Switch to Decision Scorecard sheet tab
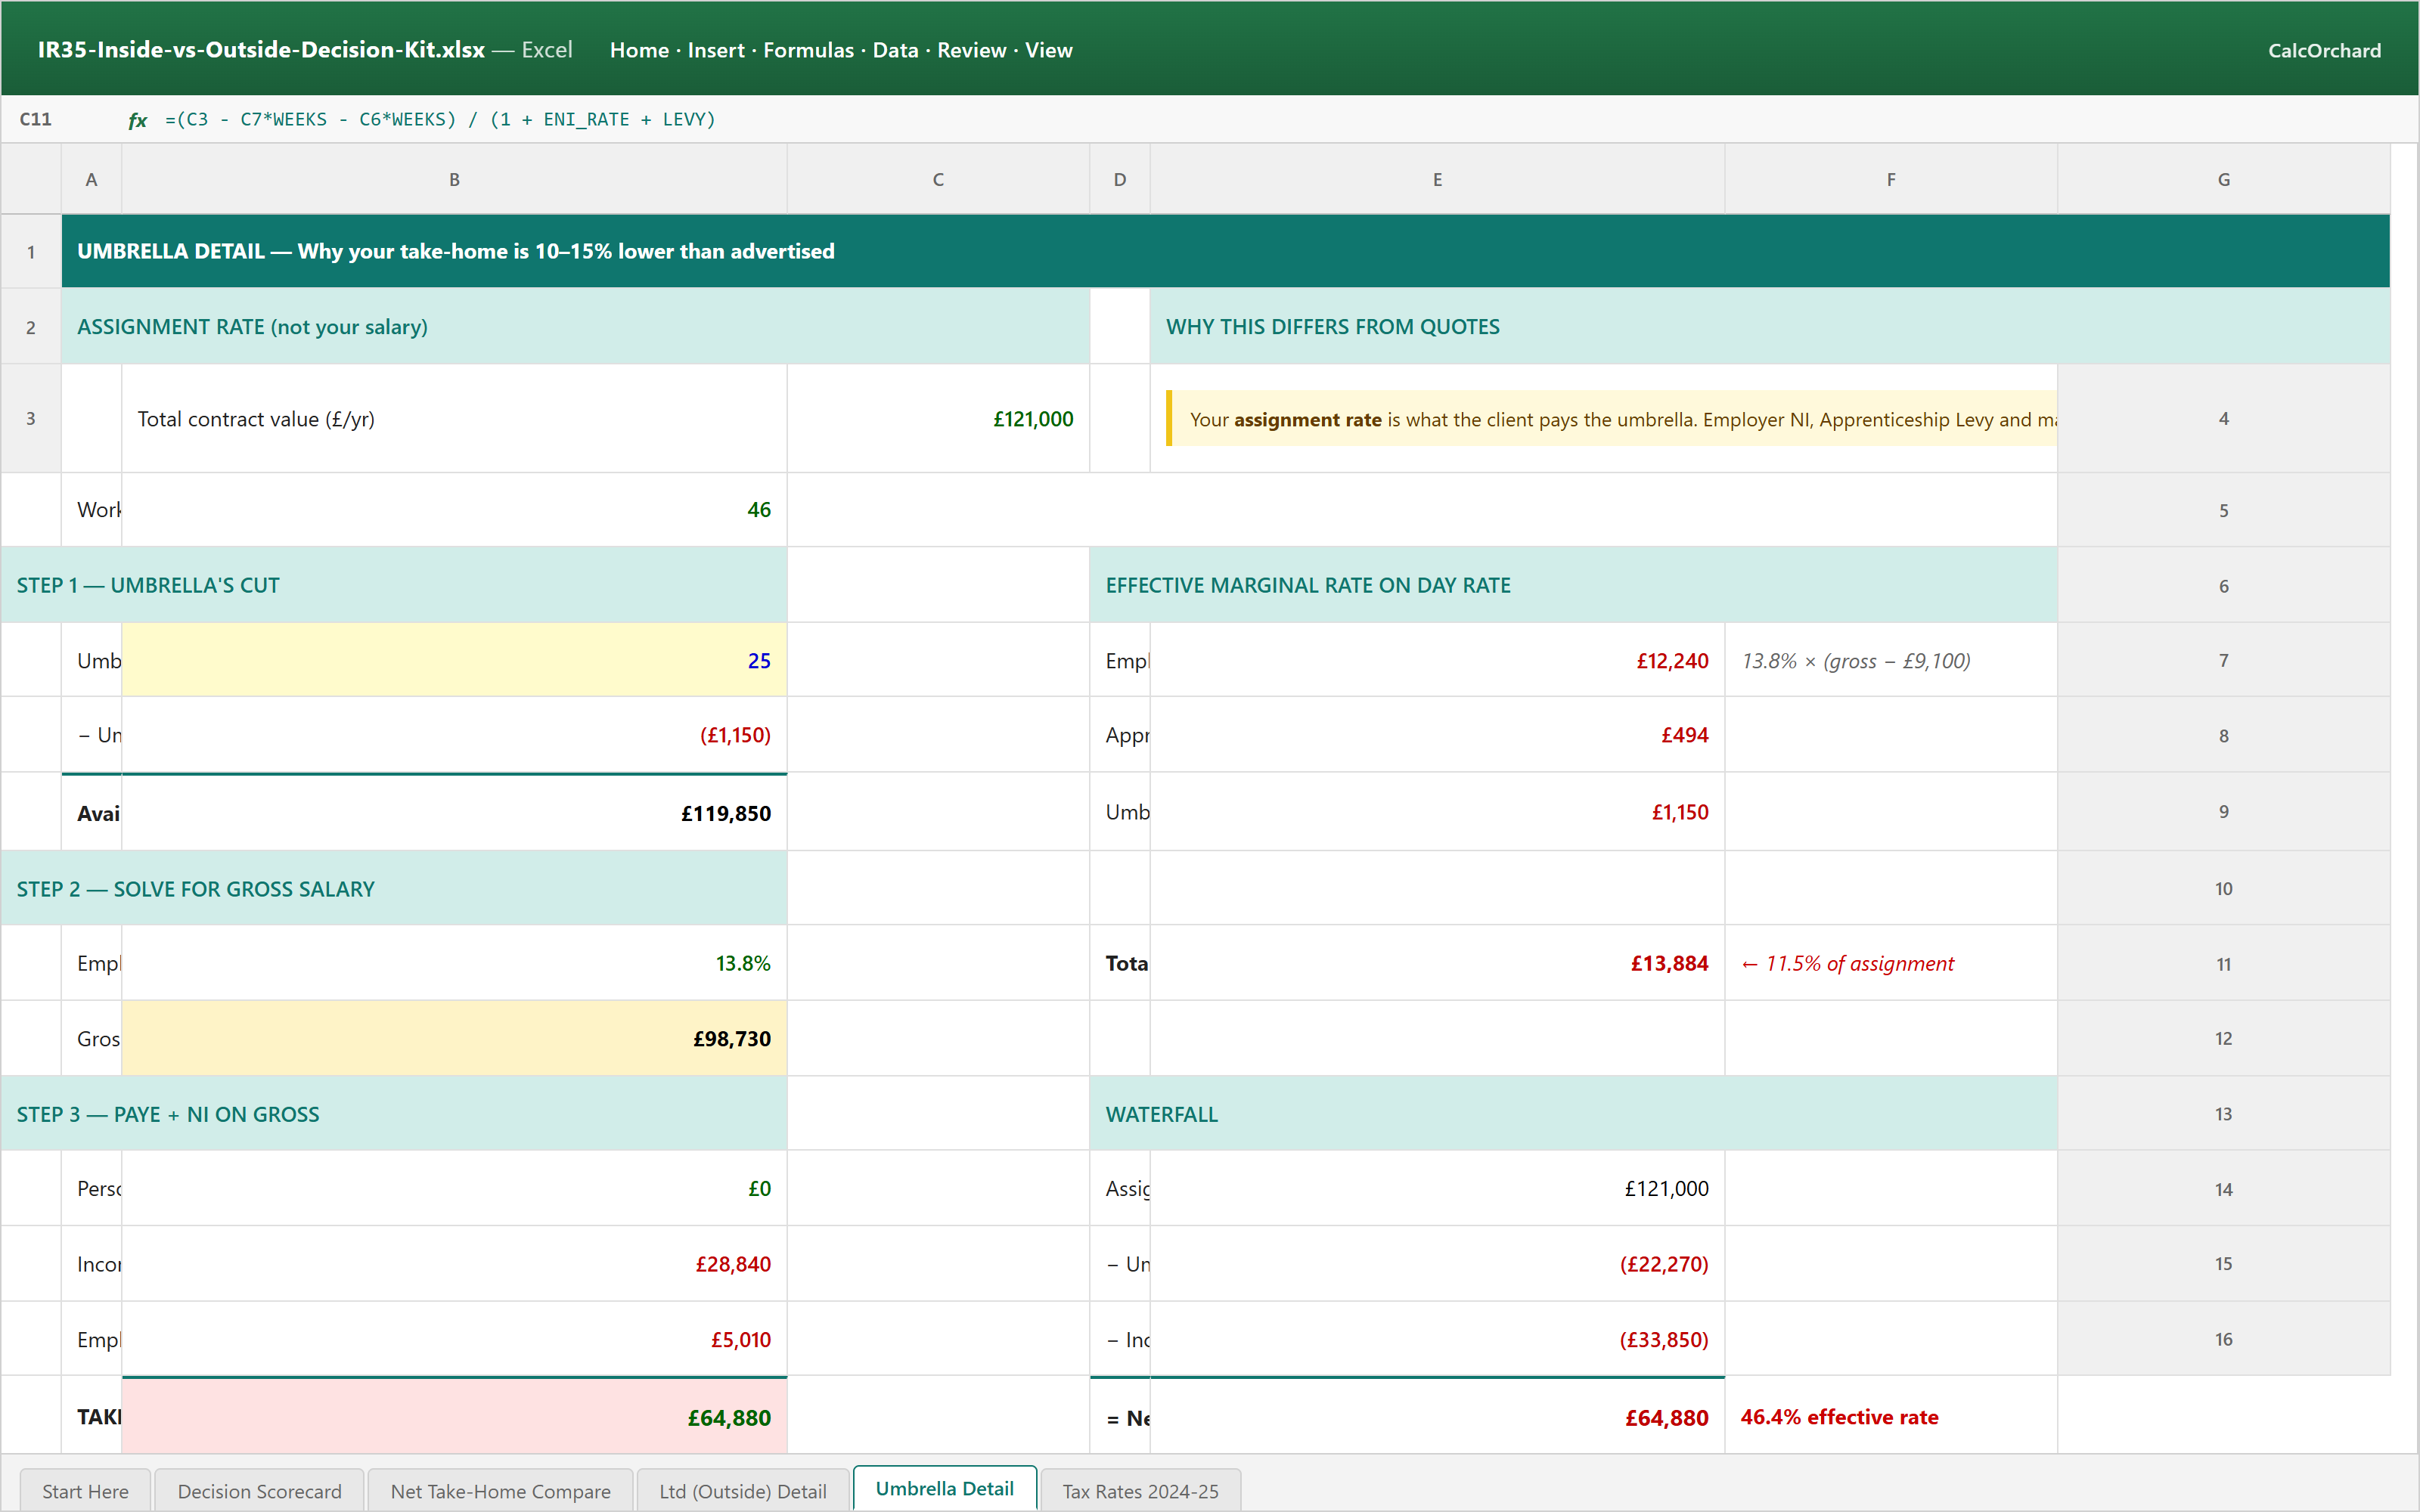 pyautogui.click(x=259, y=1490)
